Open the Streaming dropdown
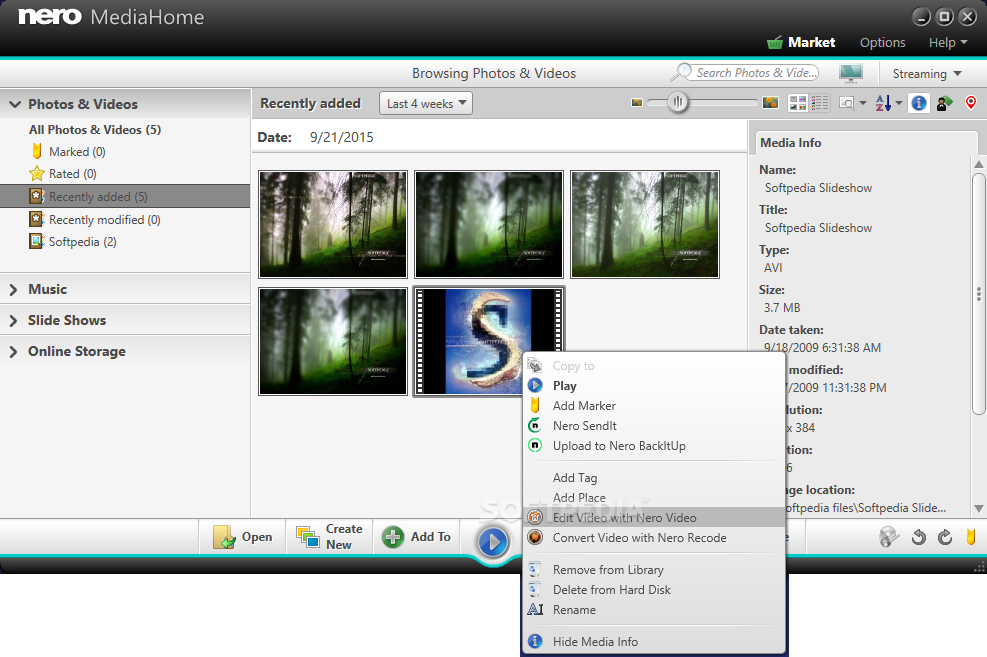The image size is (987, 657). [927, 74]
